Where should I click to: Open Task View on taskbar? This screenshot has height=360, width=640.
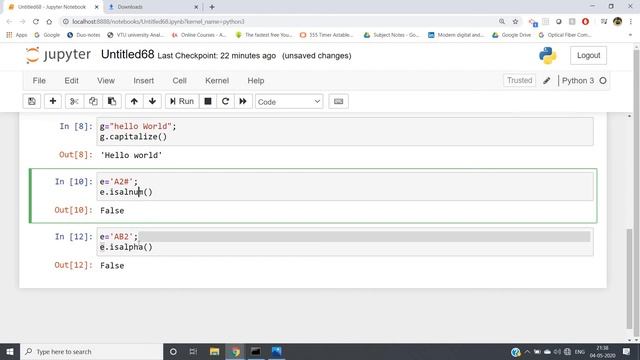pos(193,351)
